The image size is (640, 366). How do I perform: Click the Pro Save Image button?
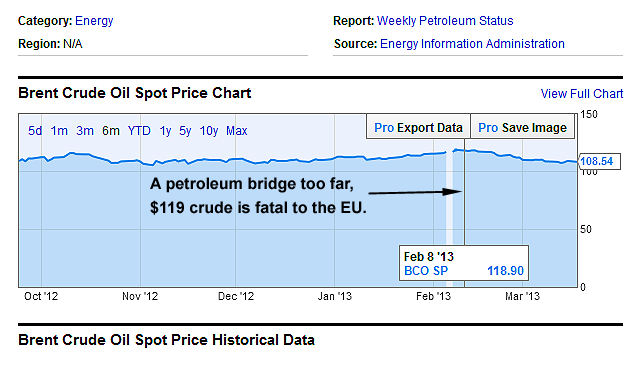(522, 128)
